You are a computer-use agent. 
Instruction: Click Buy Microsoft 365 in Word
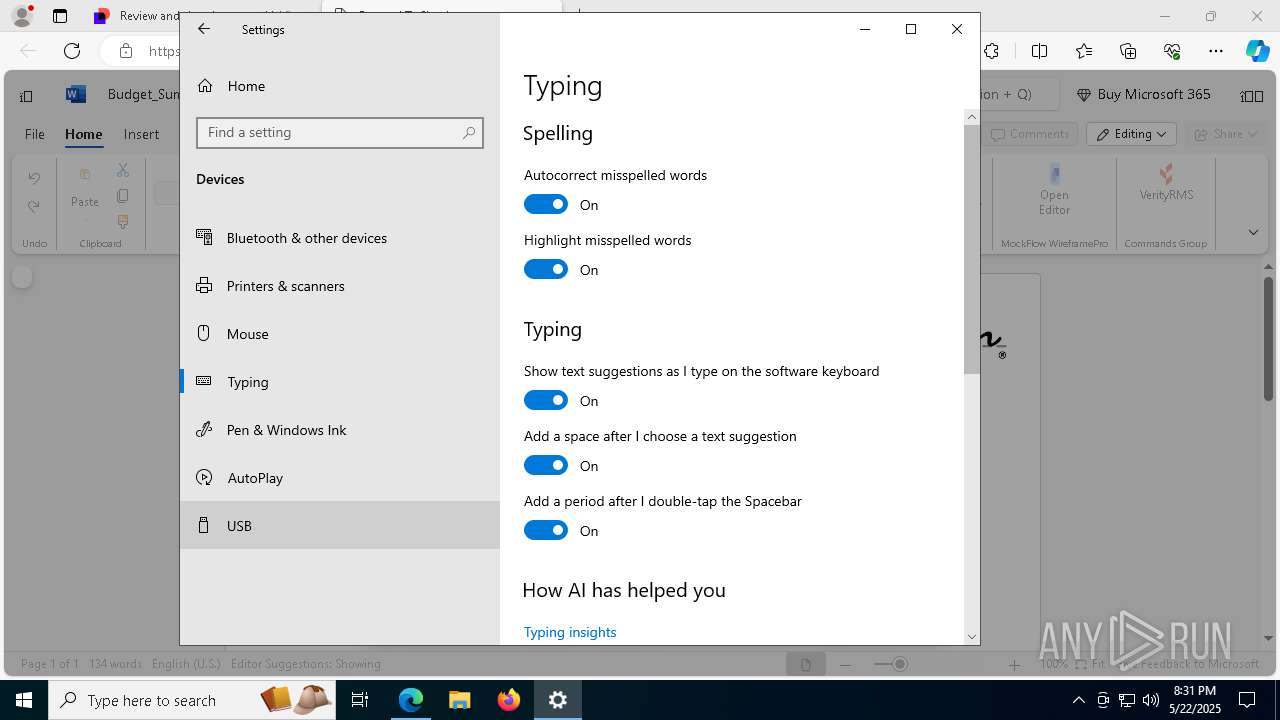[1143, 94]
